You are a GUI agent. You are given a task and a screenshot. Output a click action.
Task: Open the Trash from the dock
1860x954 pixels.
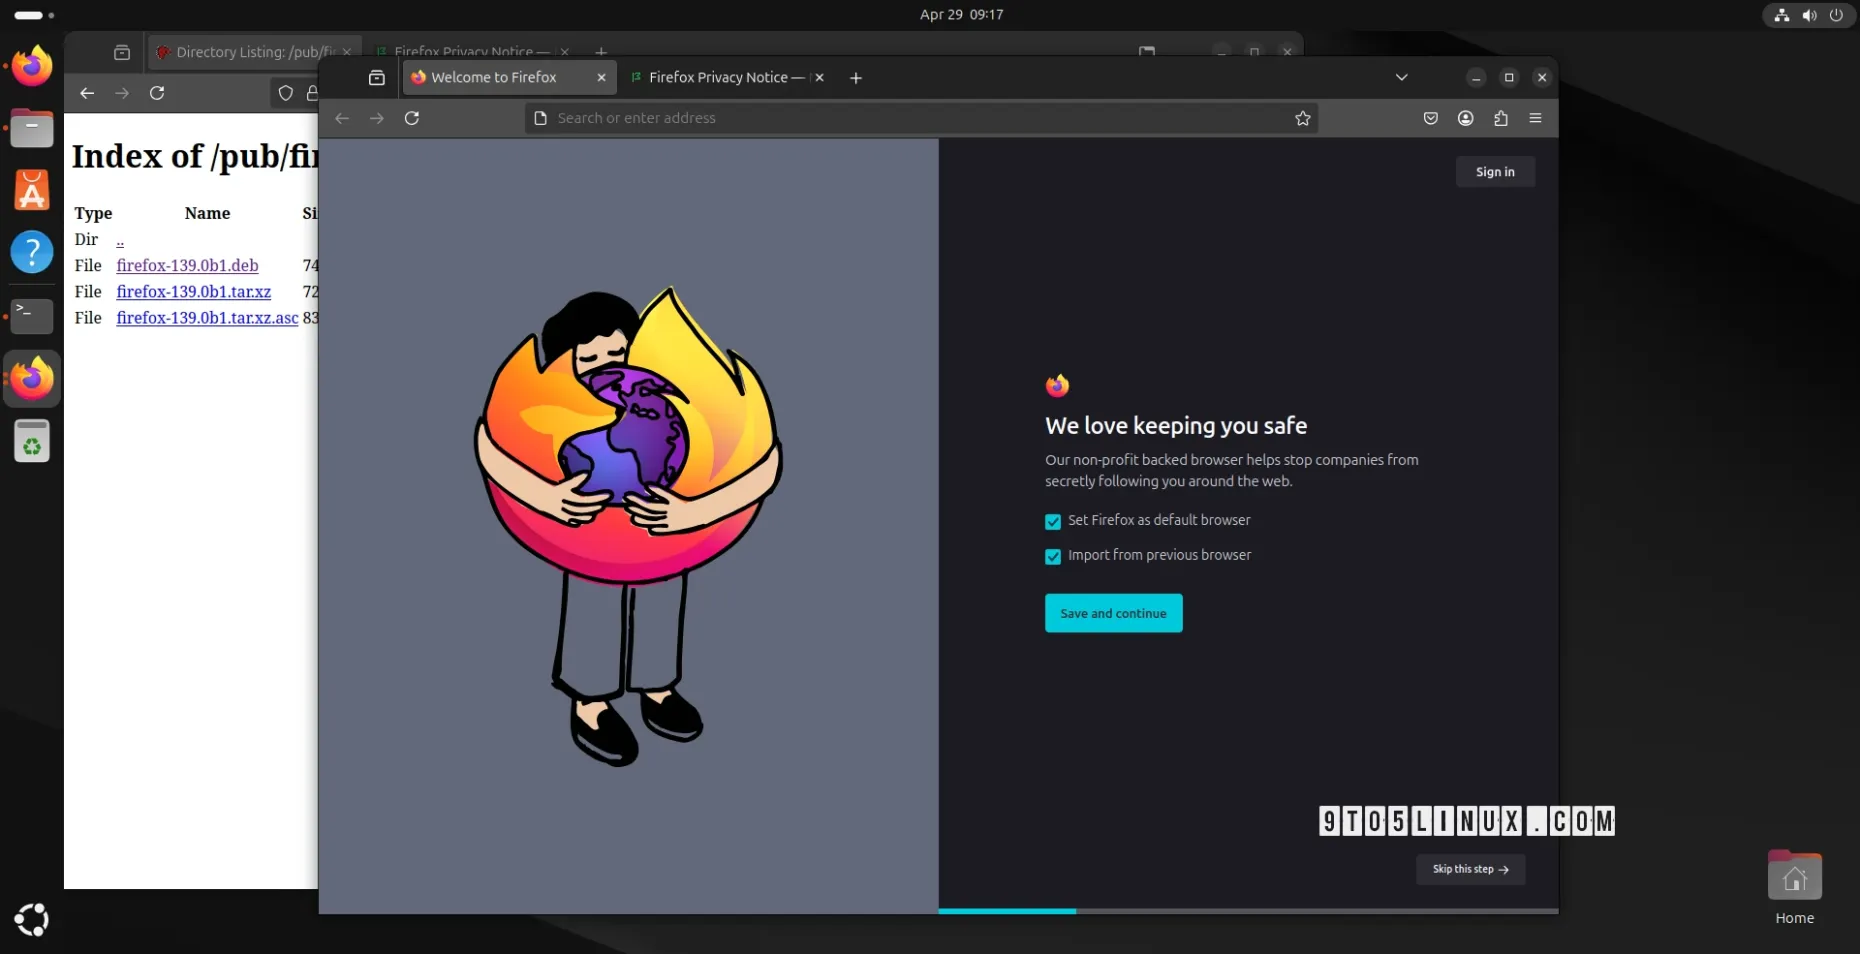pos(32,441)
